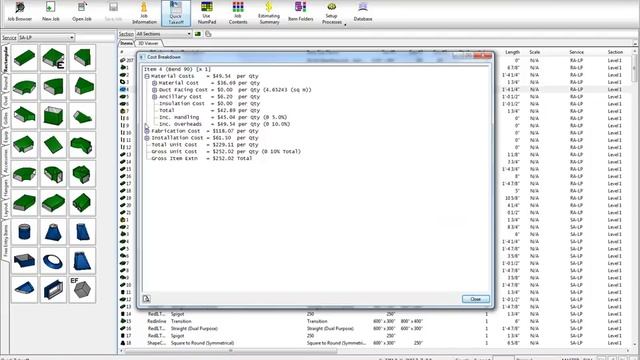
Task: Expand the Duct Facing Cost node
Action: click(x=155, y=90)
